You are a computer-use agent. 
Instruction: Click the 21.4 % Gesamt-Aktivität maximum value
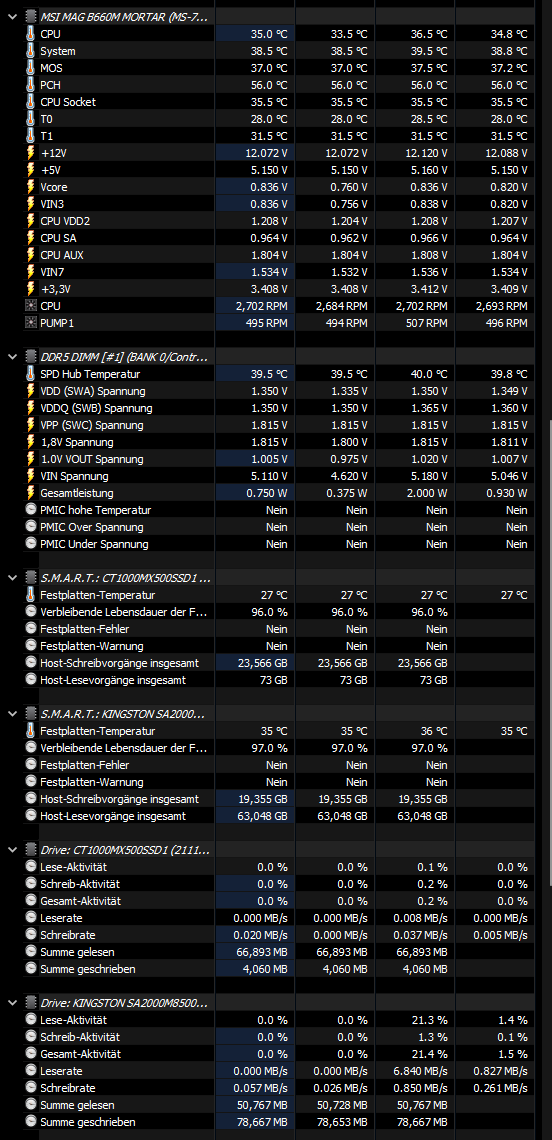click(x=428, y=1053)
